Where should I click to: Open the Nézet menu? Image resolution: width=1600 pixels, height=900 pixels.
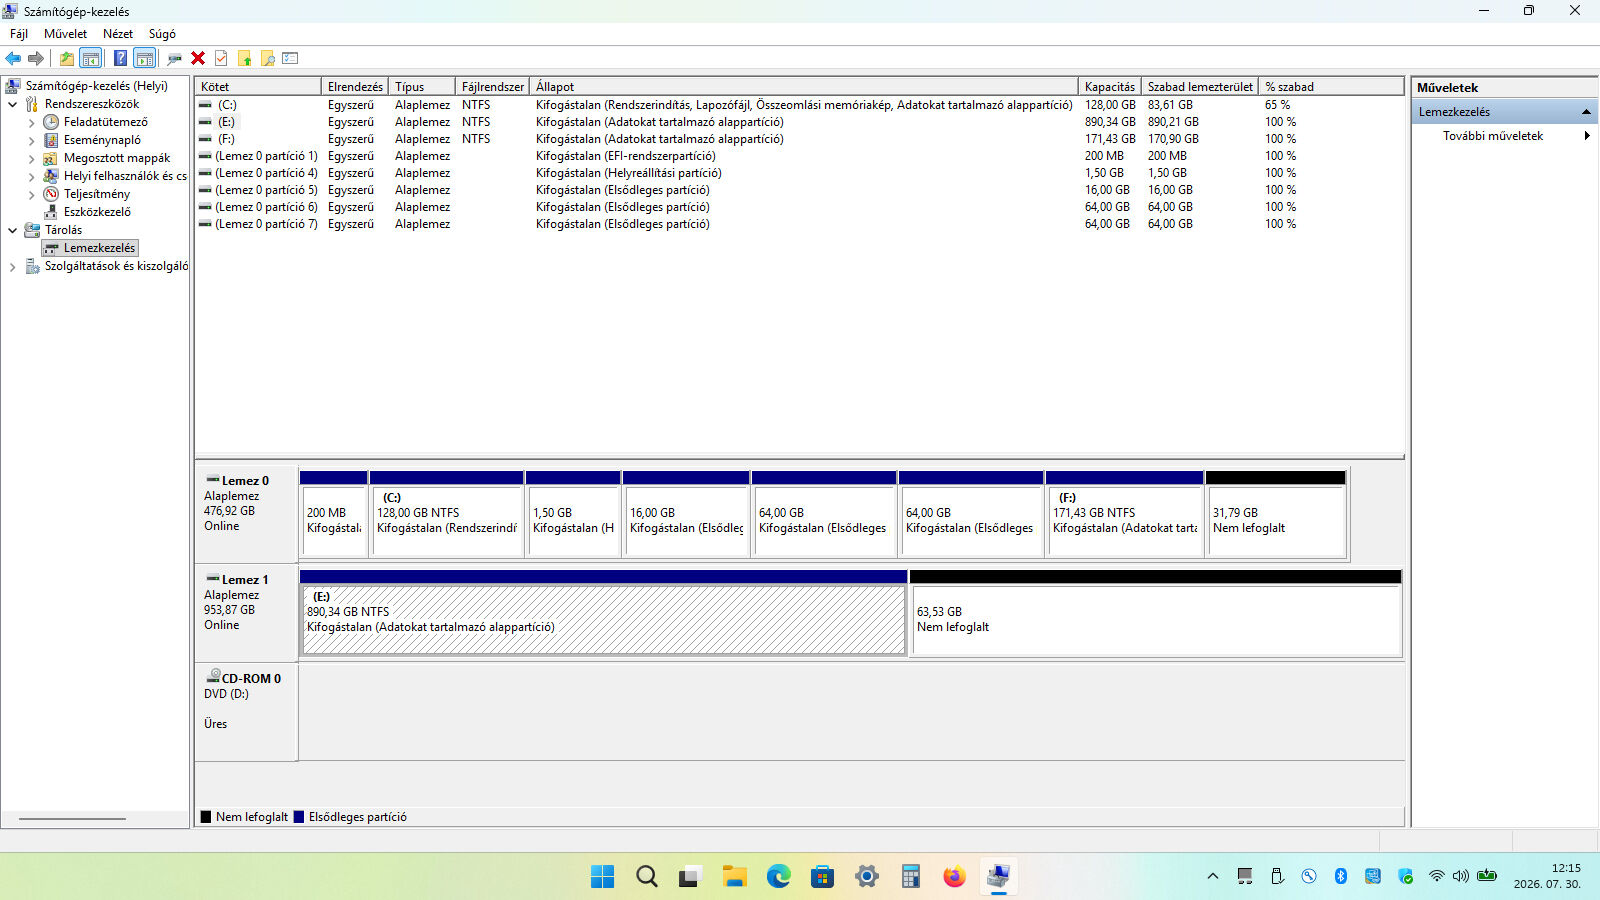118,34
